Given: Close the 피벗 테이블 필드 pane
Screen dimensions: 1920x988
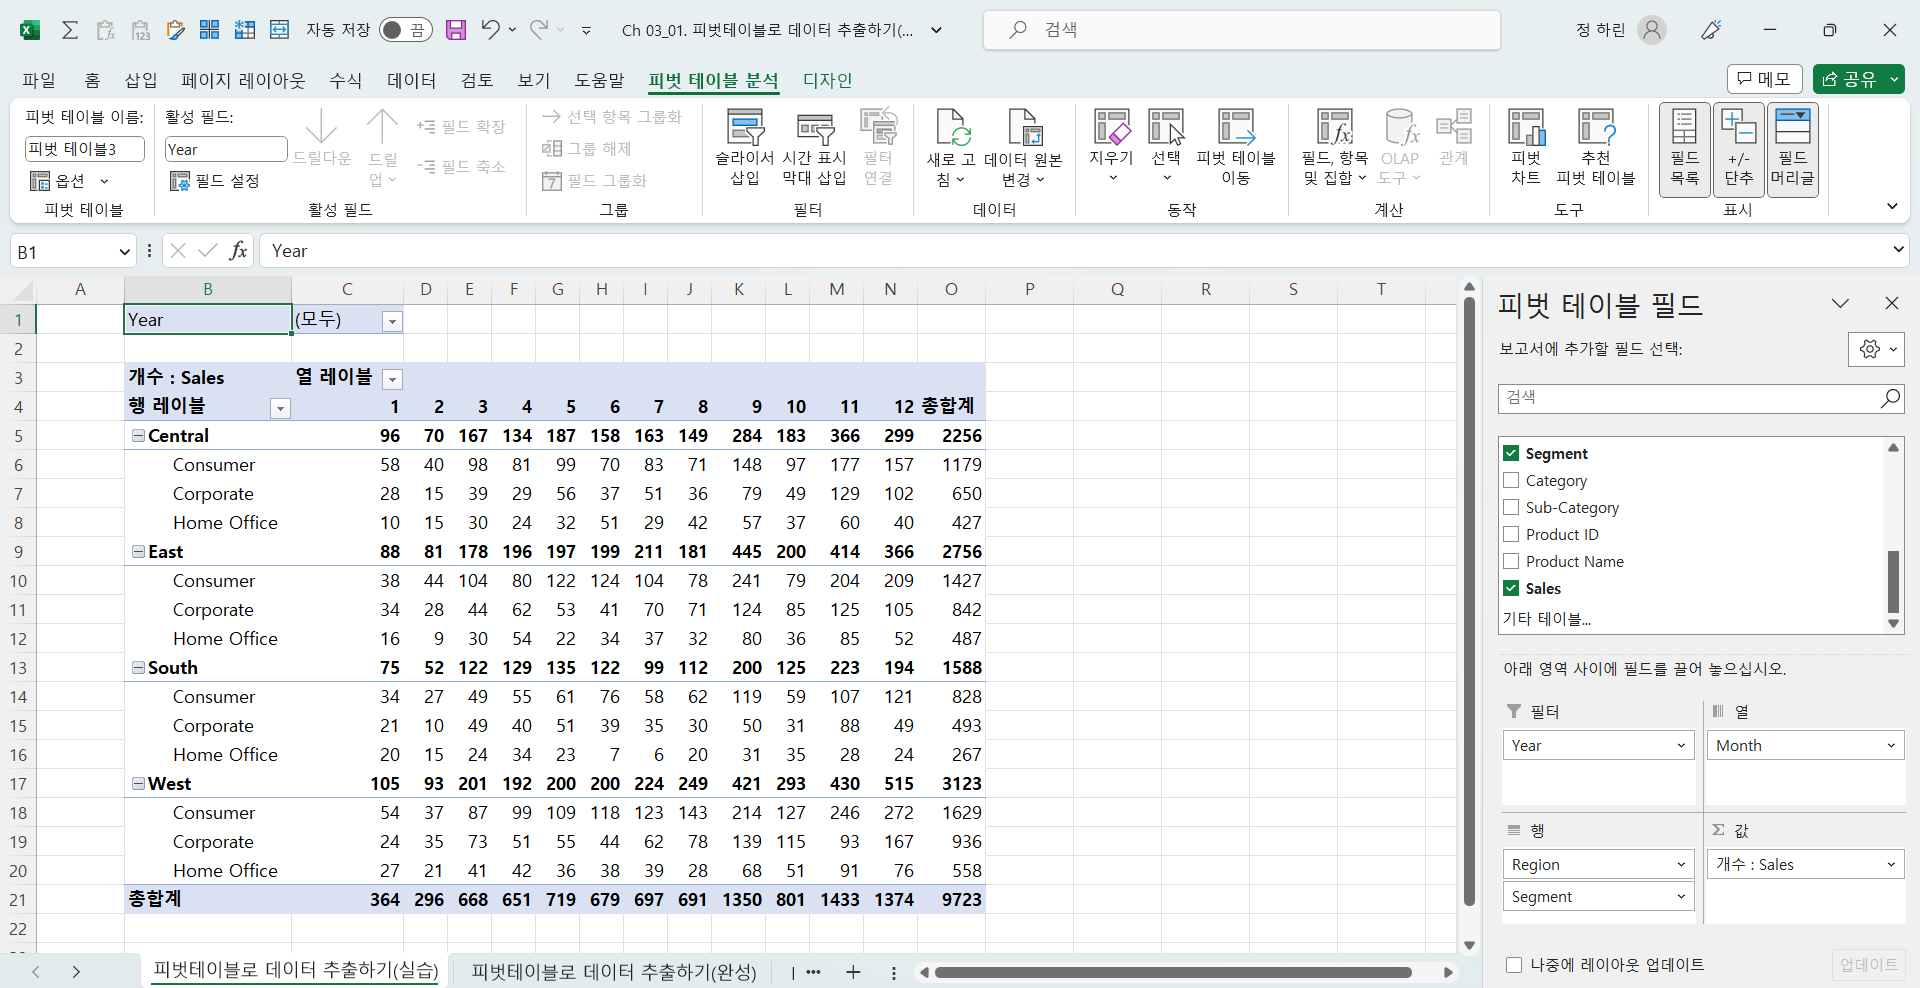Looking at the screenshot, I should [x=1891, y=303].
